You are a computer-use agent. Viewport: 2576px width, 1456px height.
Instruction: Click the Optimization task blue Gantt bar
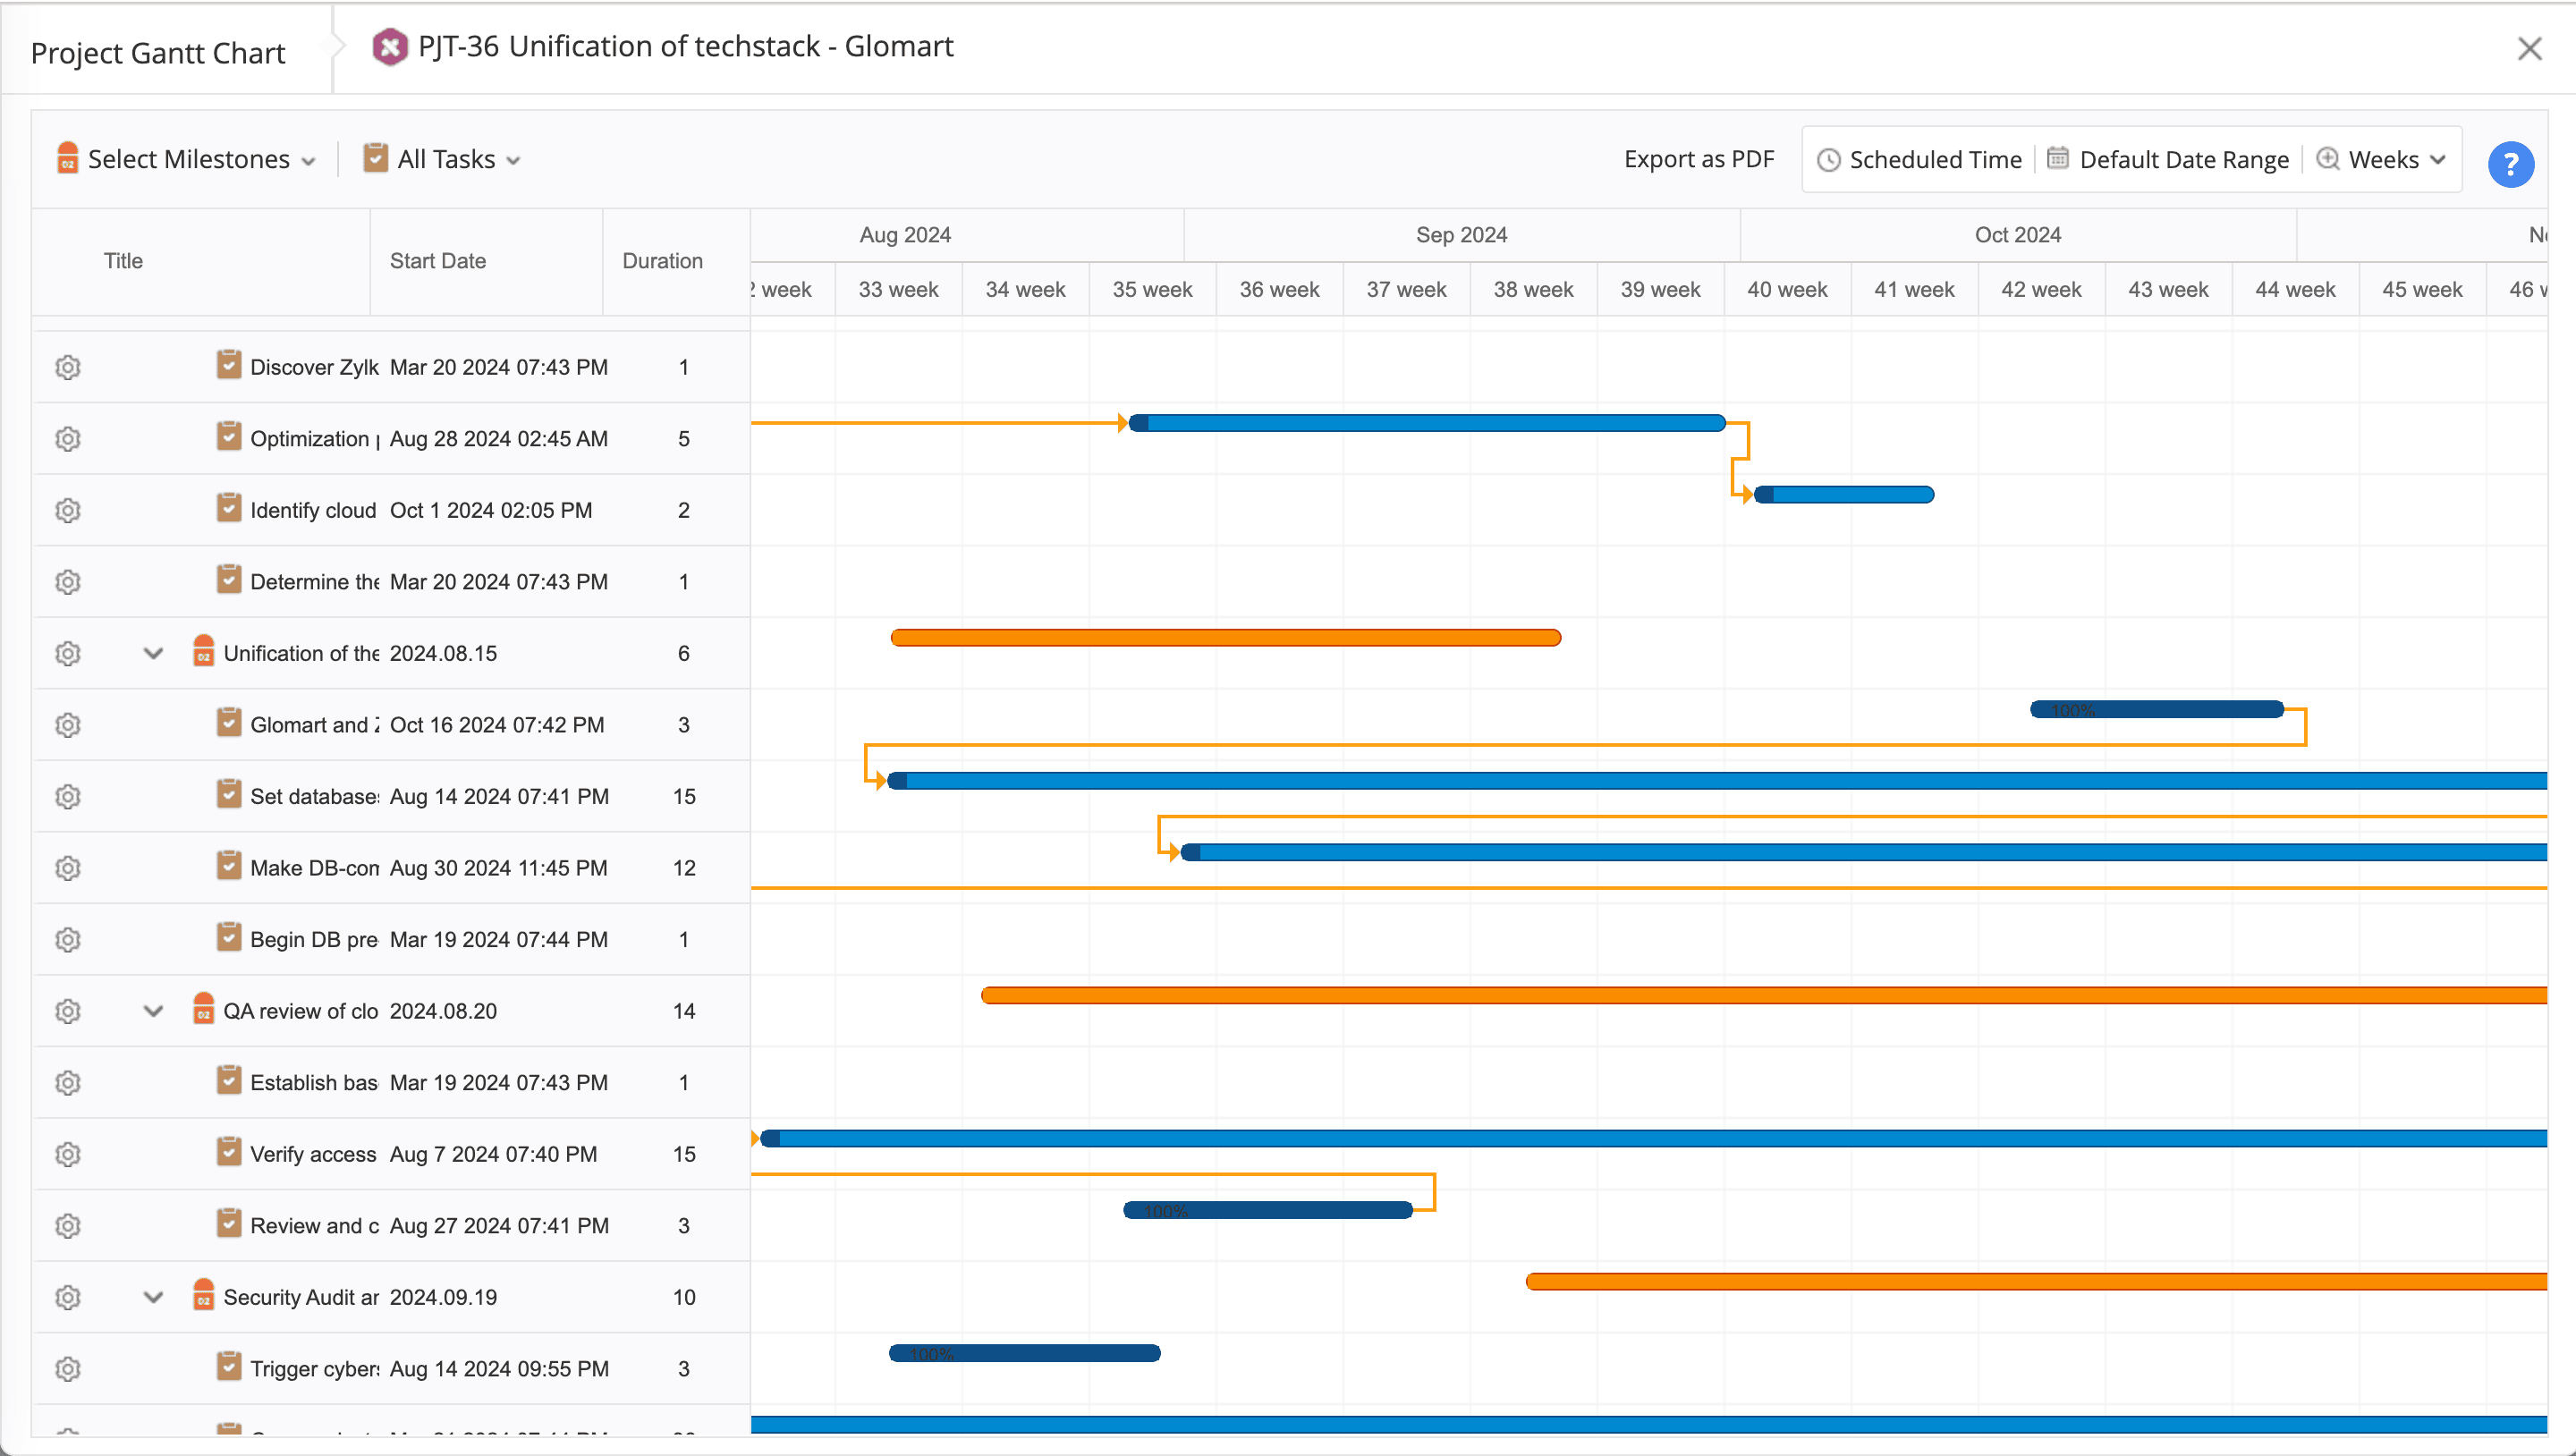click(x=1427, y=423)
